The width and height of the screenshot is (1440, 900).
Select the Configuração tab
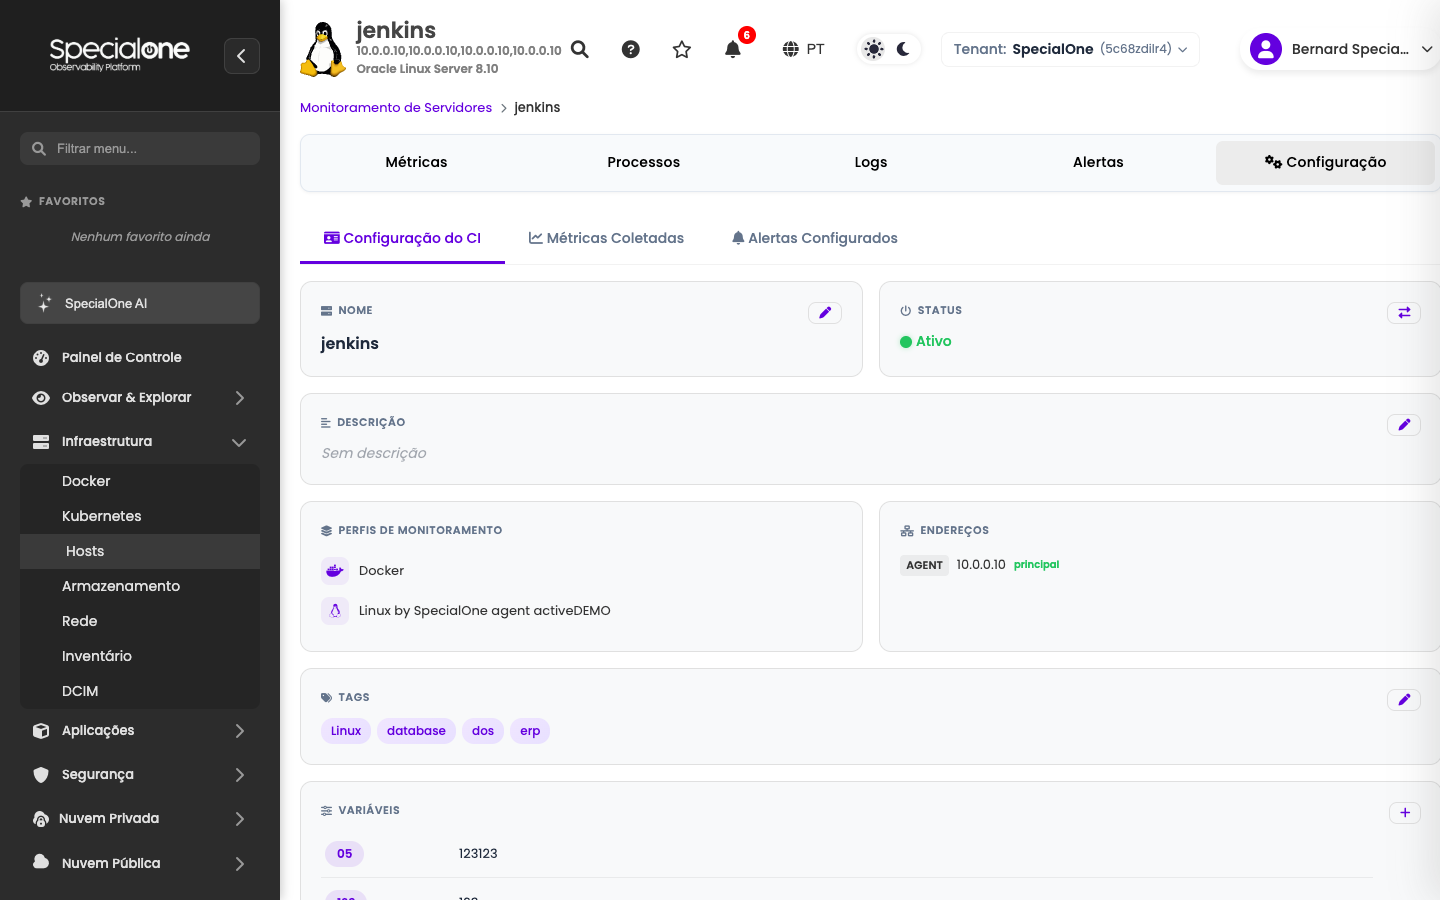point(1325,162)
